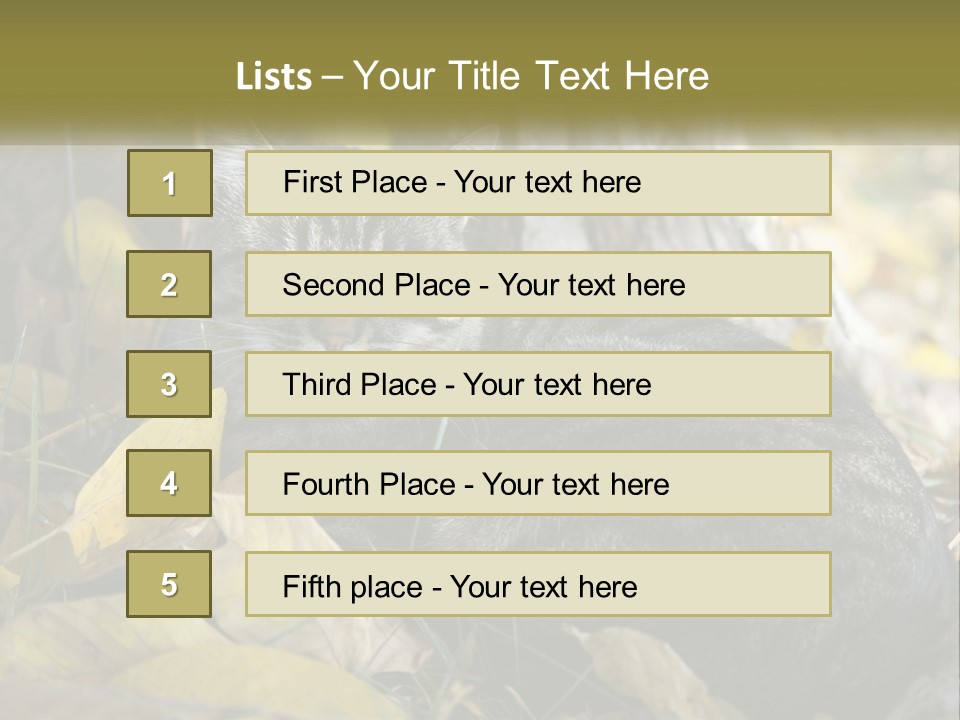Click "Your text here" in the Third Place bar

pos(557,385)
